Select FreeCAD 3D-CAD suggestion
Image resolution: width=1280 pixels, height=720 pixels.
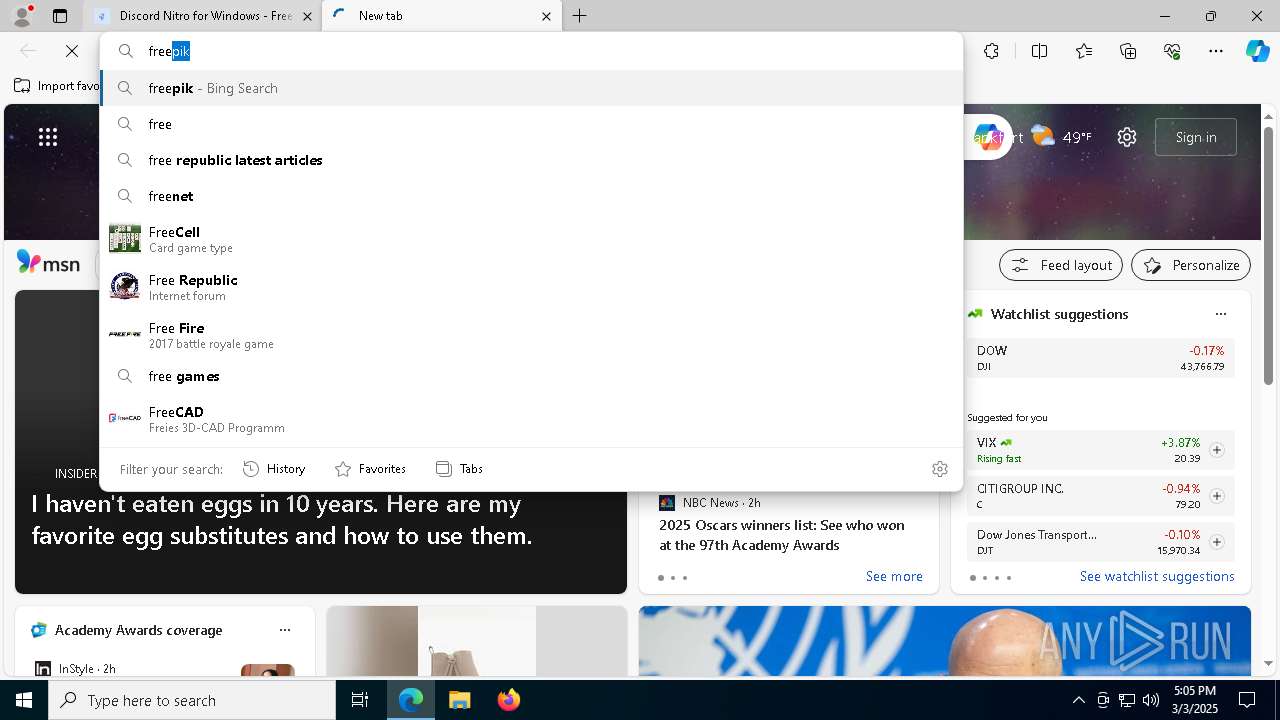531,419
